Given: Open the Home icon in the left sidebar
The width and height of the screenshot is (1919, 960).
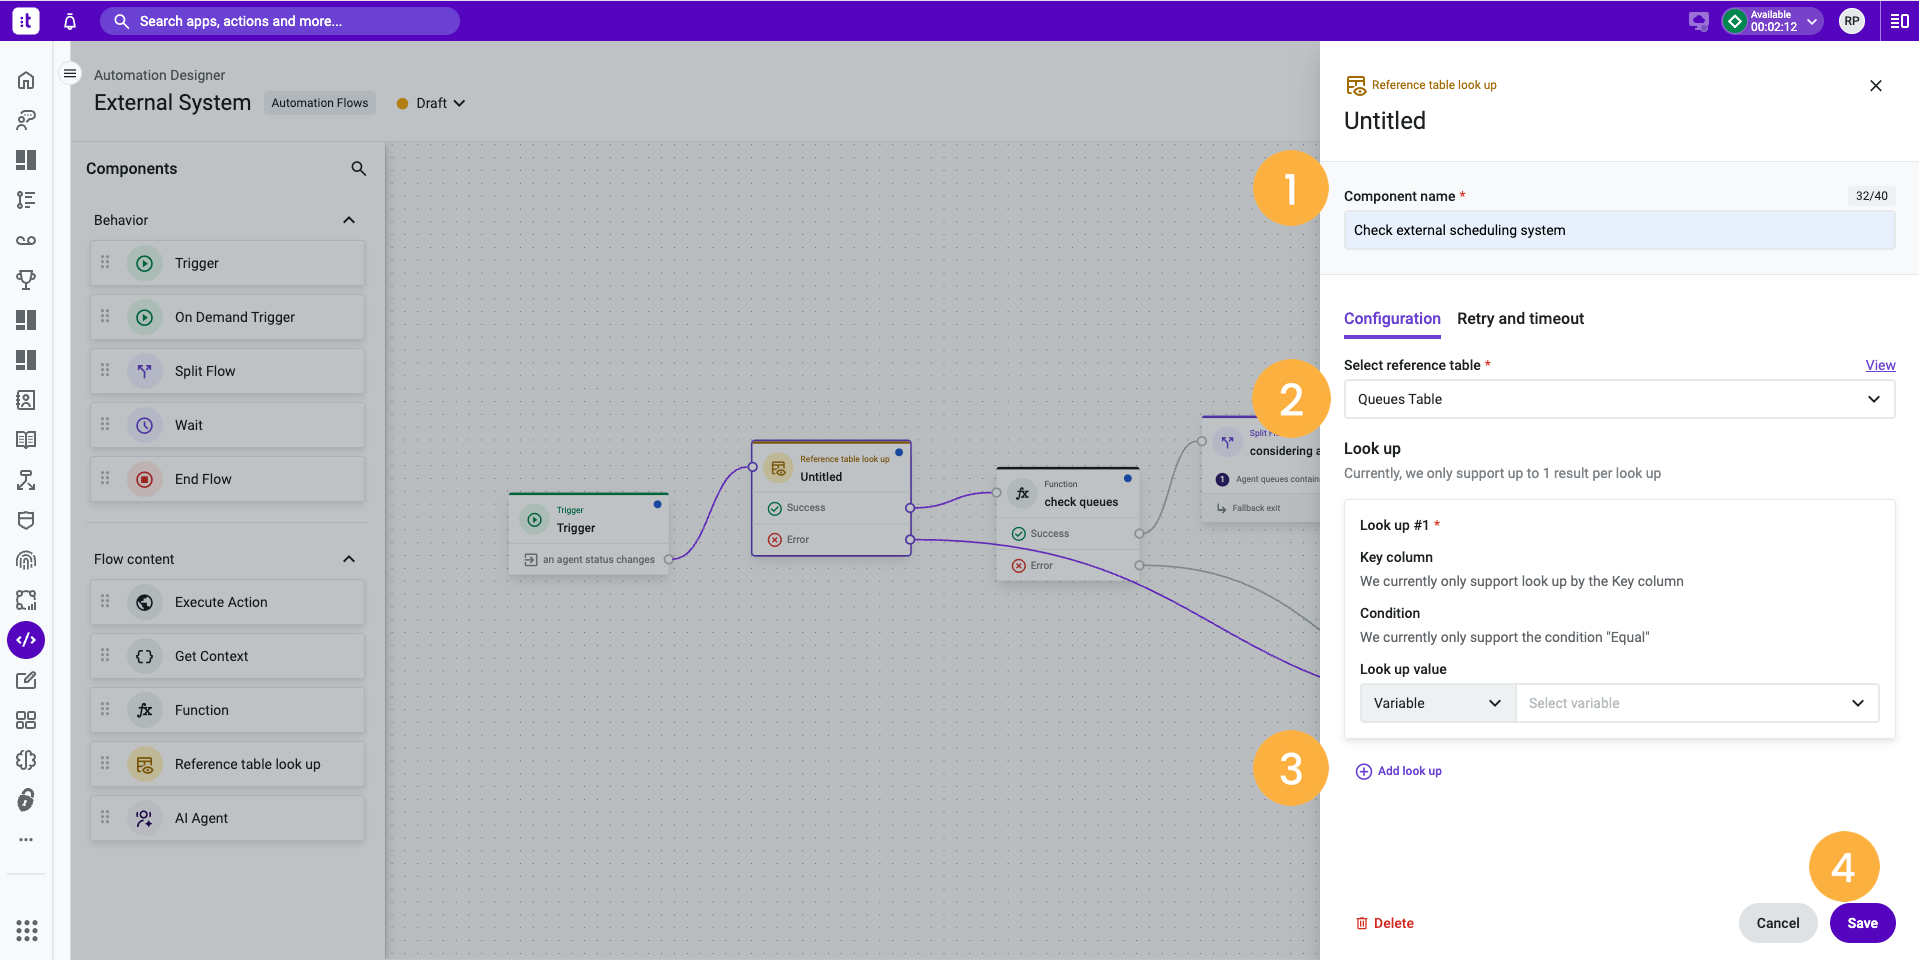Looking at the screenshot, I should click(x=26, y=80).
